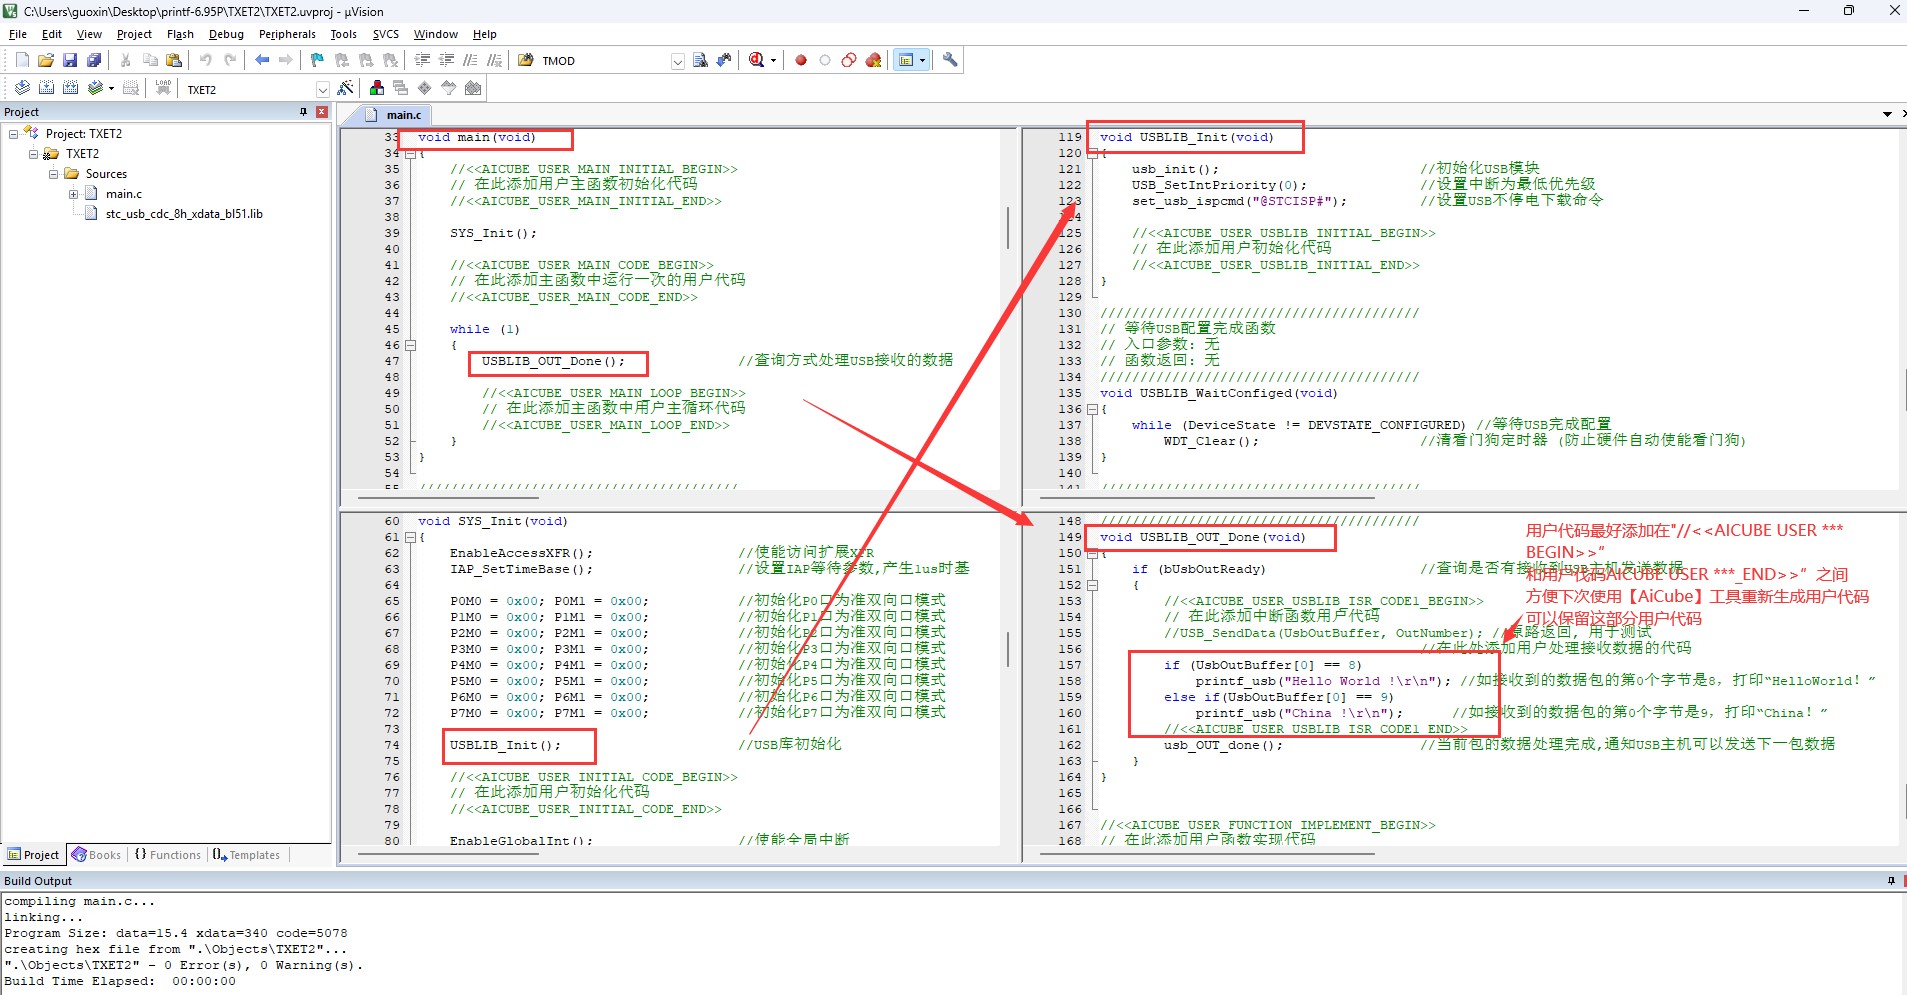Viewport: 1907px width, 995px height.
Task: Toggle auto-hide pin on the Project panel
Action: click(304, 112)
